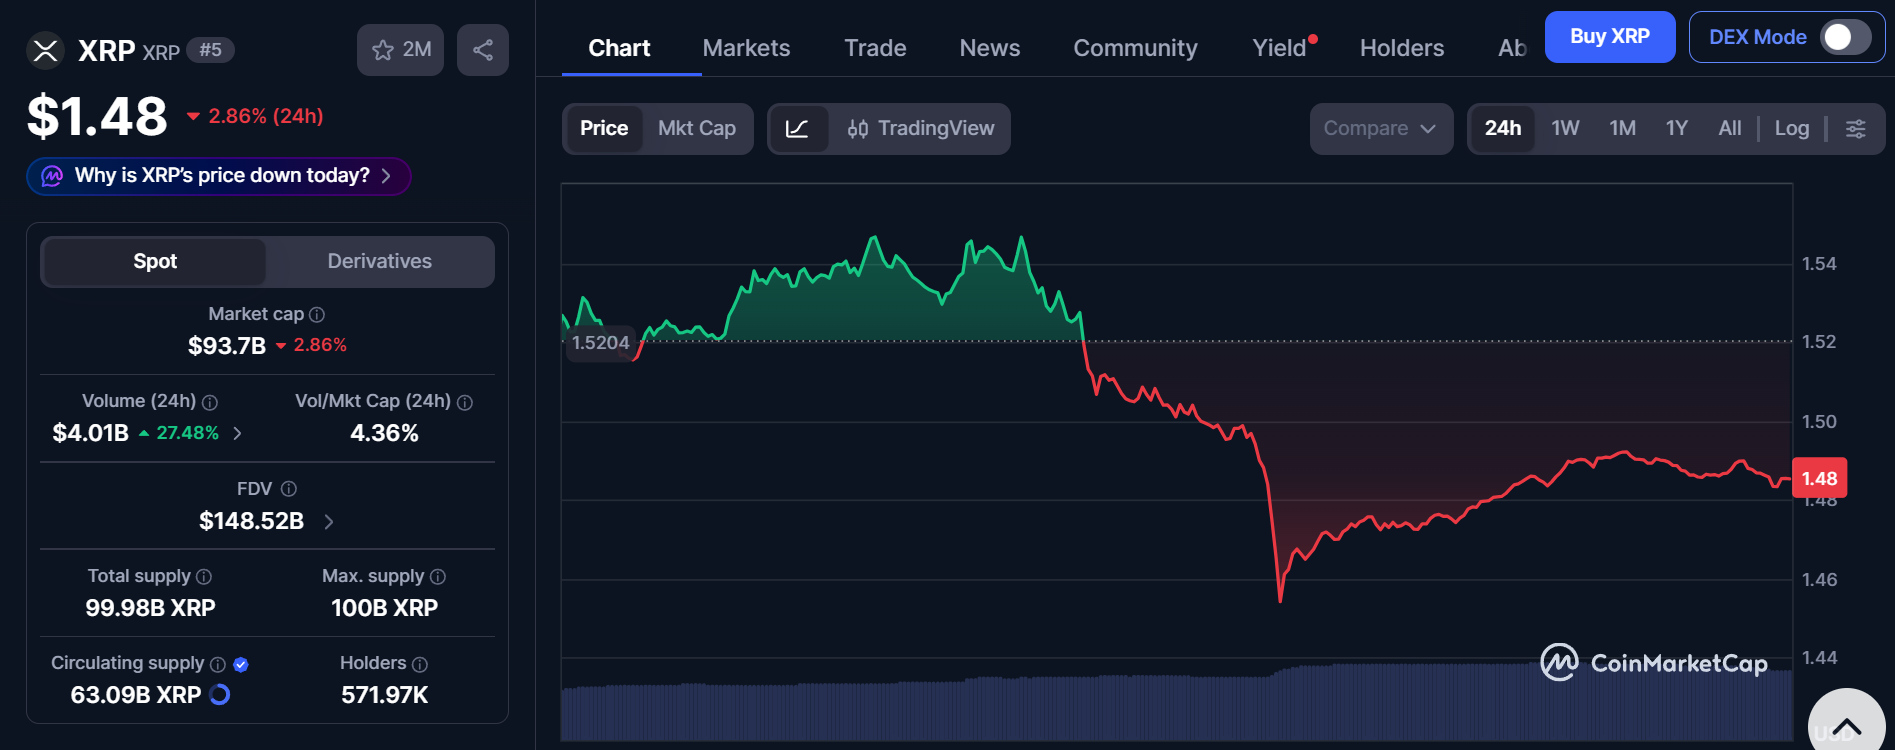
Task: Select the line chart view icon
Action: point(798,129)
